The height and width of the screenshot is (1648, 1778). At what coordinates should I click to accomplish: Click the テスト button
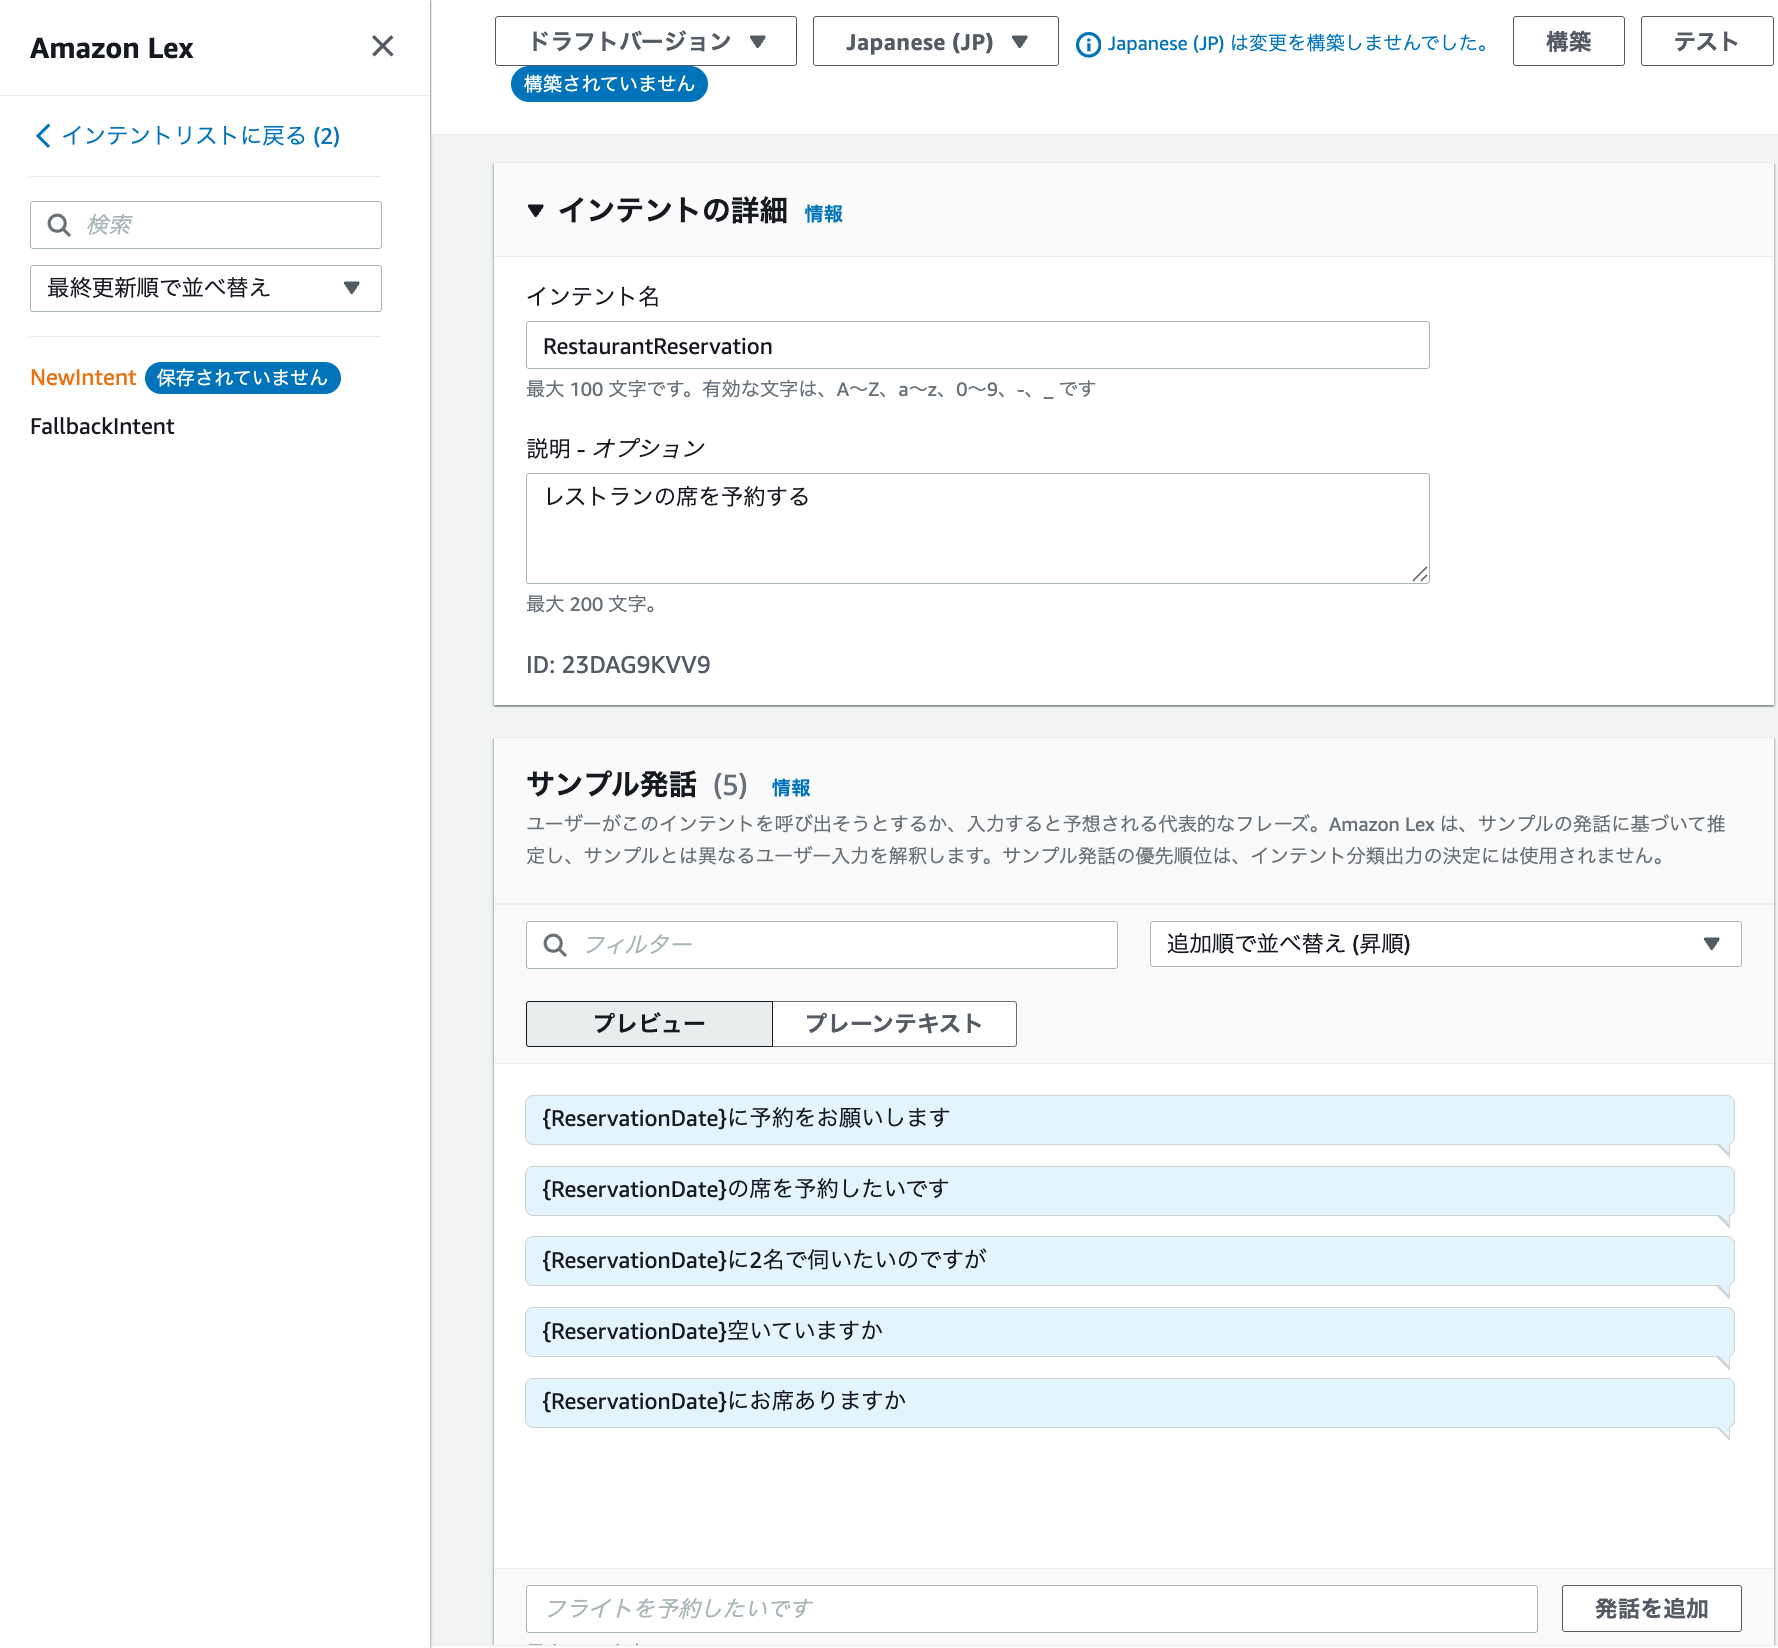(x=1707, y=42)
